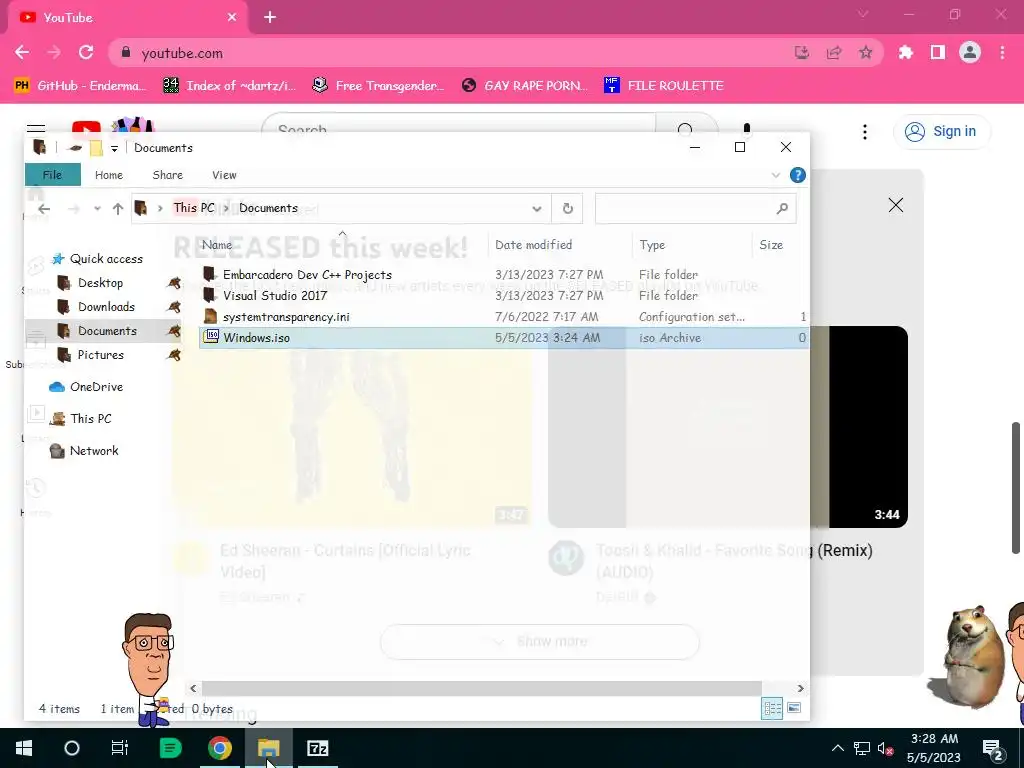Image resolution: width=1024 pixels, height=768 pixels.
Task: Share this page via Chrome share icon
Action: 834,52
